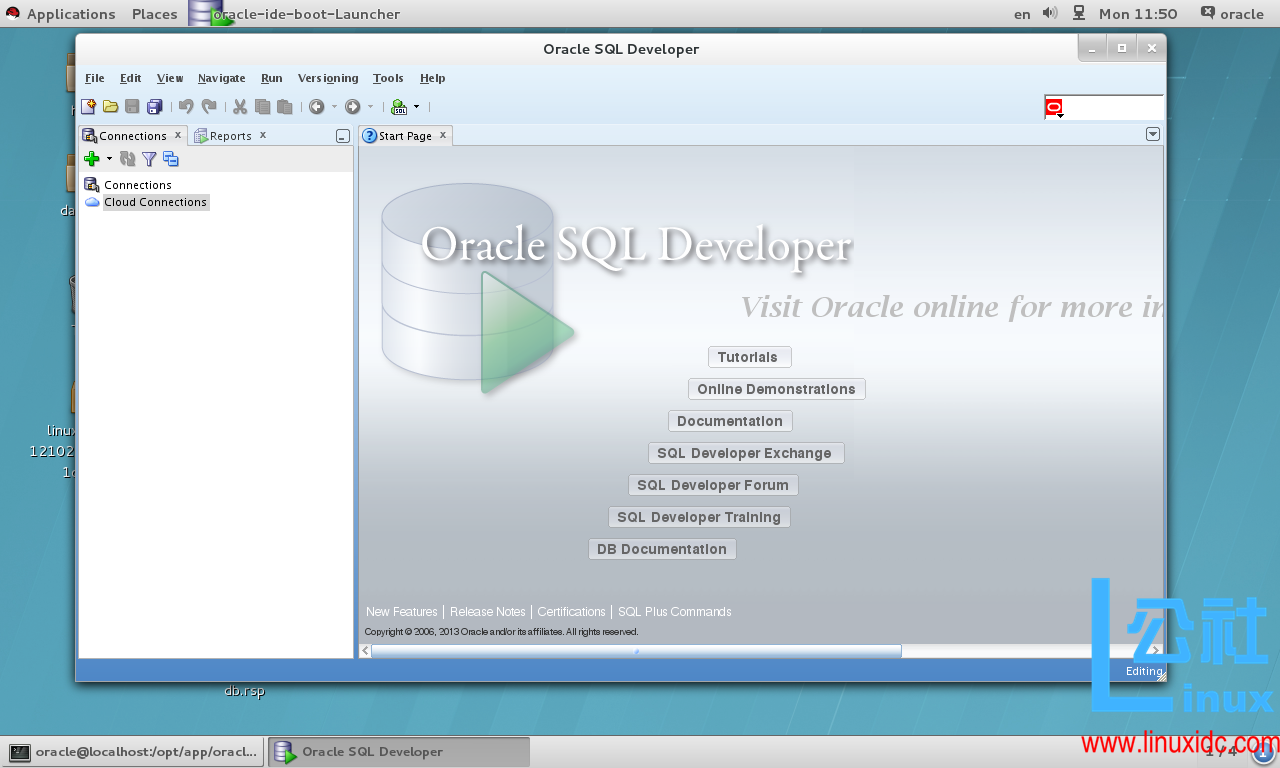Viewport: 1280px width, 768px height.
Task: Open SQL Worksheet with the SQL icon
Action: click(399, 107)
